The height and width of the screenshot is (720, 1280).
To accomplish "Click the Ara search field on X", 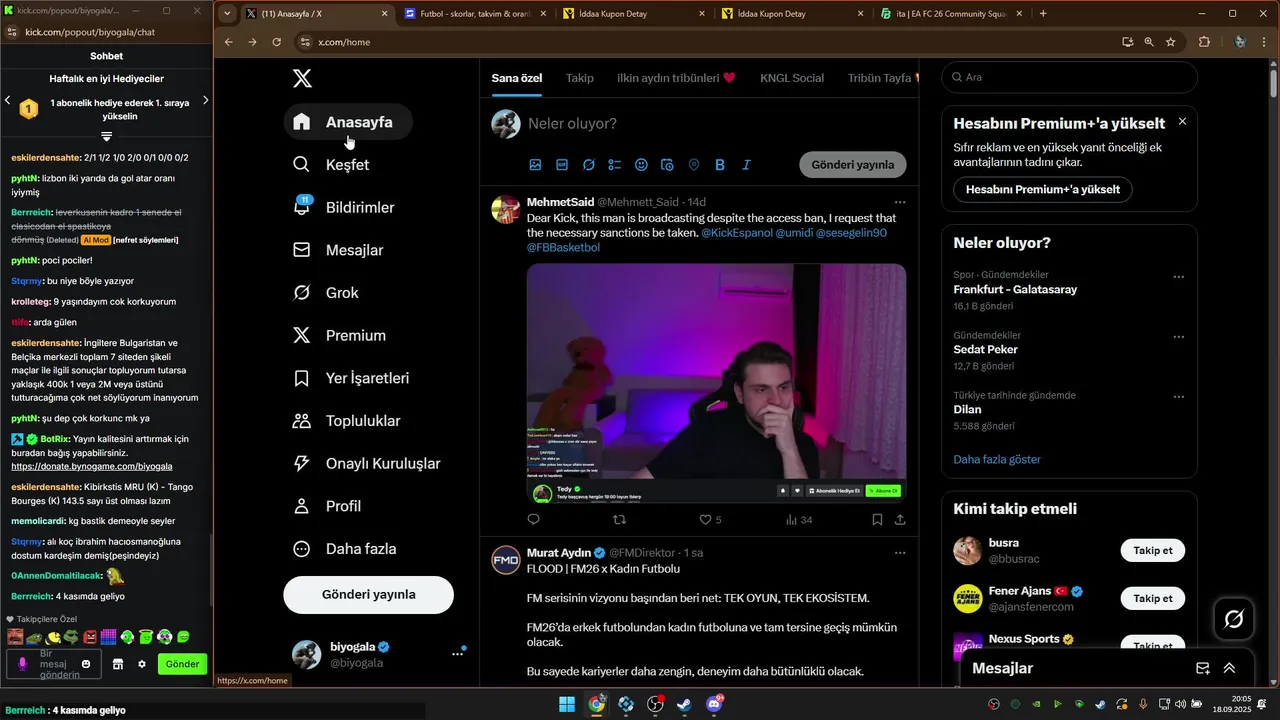I will click(1070, 77).
